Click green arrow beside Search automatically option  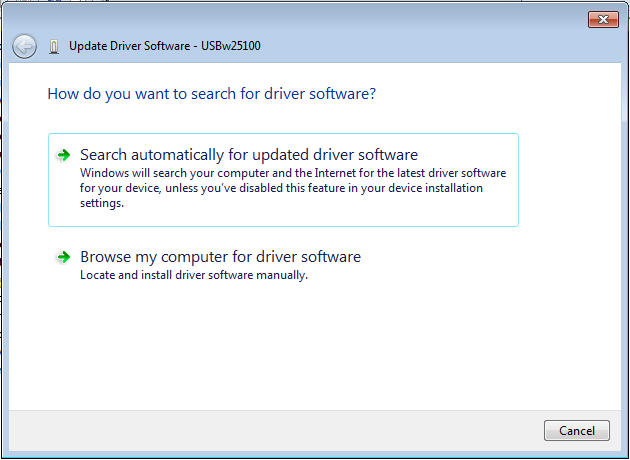(x=63, y=155)
